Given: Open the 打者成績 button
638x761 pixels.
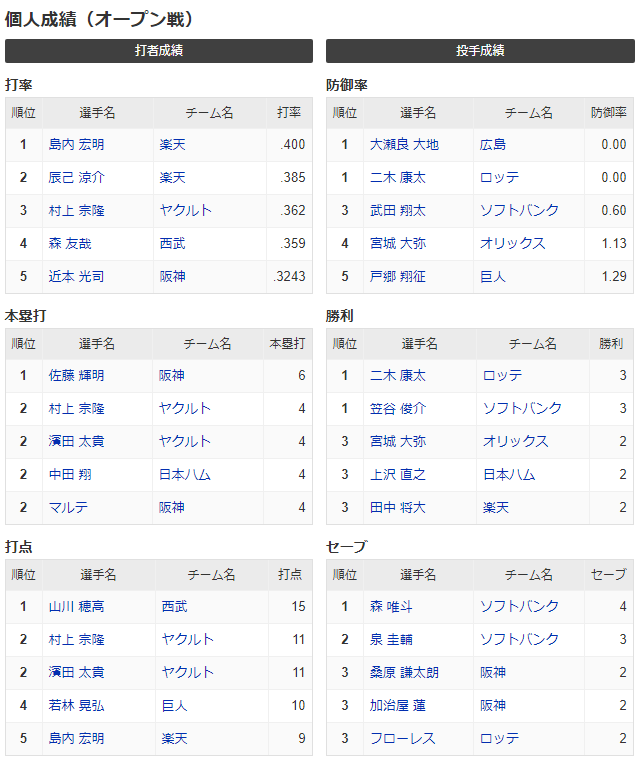Looking at the screenshot, I should click(159, 51).
